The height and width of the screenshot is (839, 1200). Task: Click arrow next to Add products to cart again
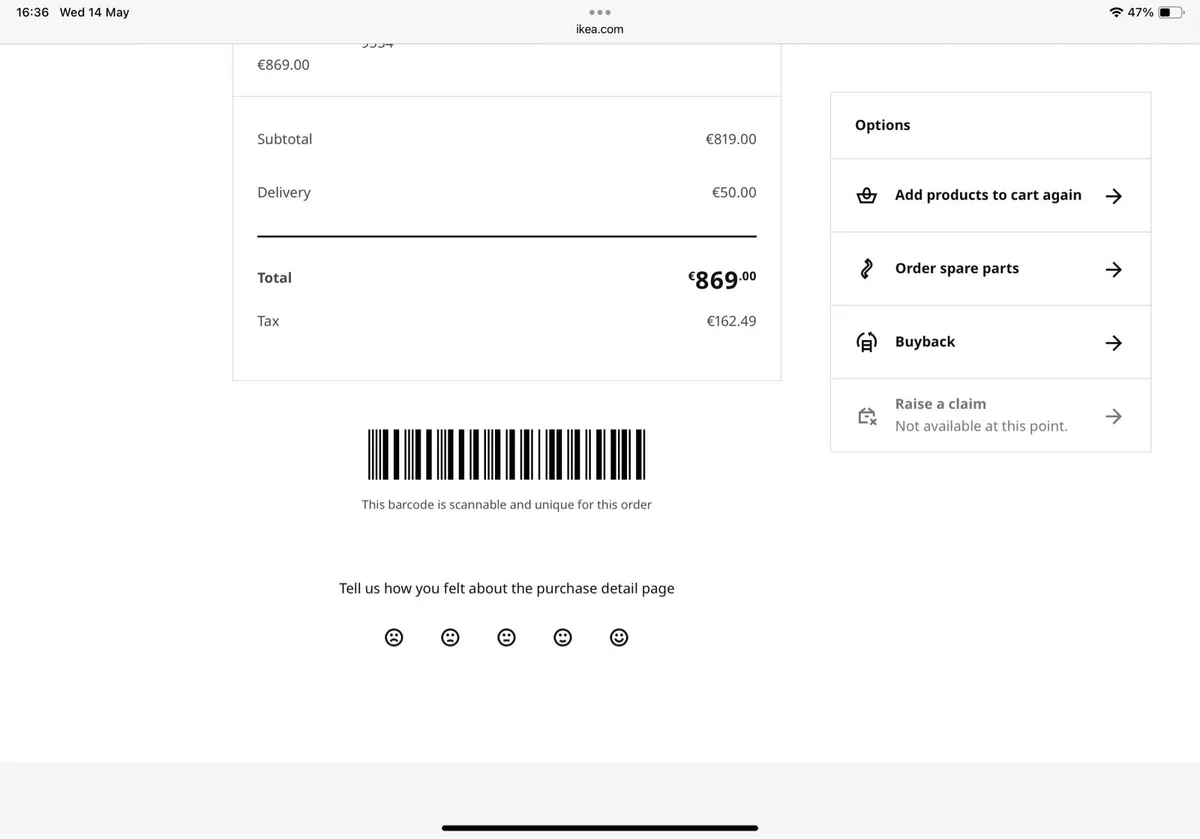1114,196
